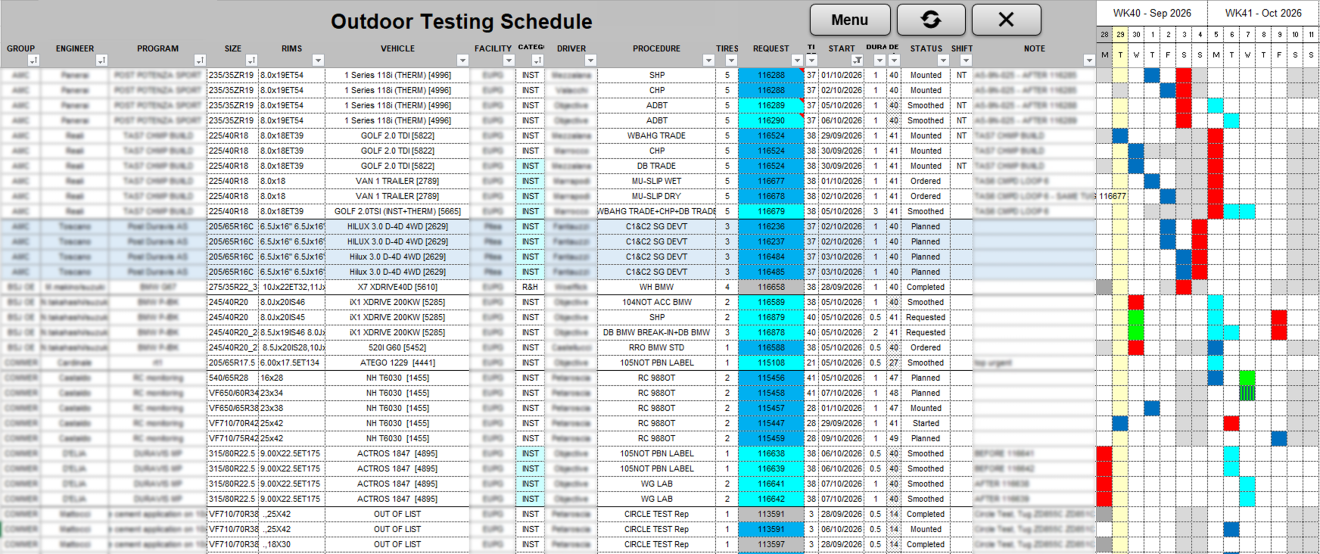Select request cell 116588
The width and height of the screenshot is (1320, 554).
pos(771,347)
